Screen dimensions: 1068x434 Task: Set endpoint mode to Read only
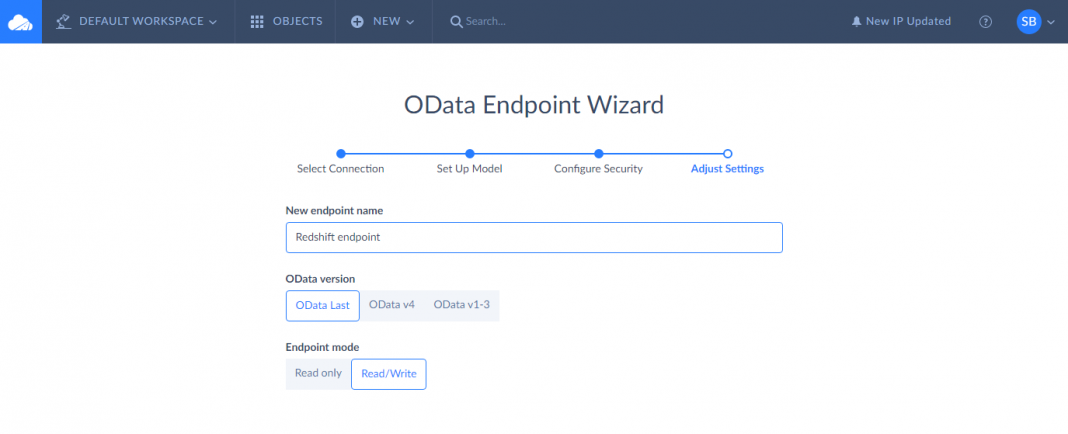(x=318, y=373)
